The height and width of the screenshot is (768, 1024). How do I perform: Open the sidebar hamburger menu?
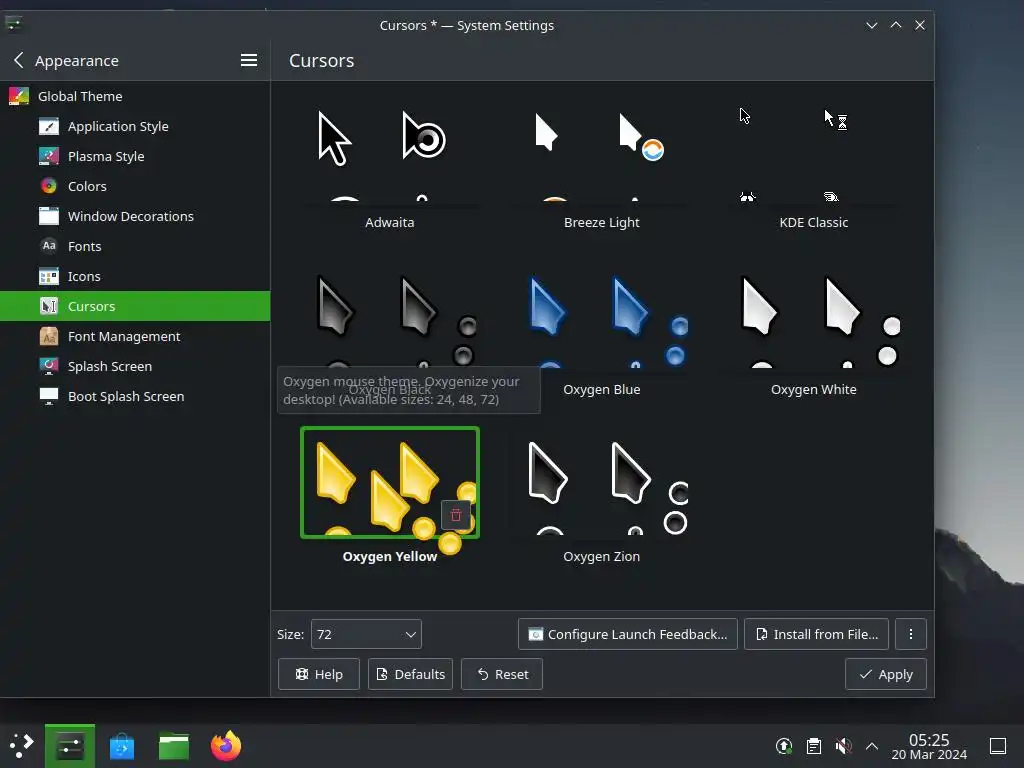[x=249, y=60]
